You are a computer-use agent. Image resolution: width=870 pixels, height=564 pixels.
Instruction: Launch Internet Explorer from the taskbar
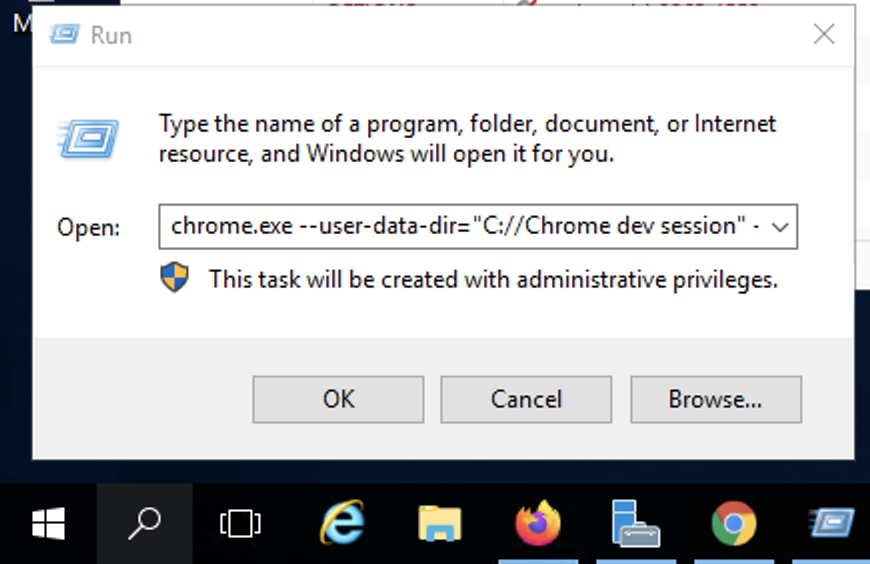point(341,524)
